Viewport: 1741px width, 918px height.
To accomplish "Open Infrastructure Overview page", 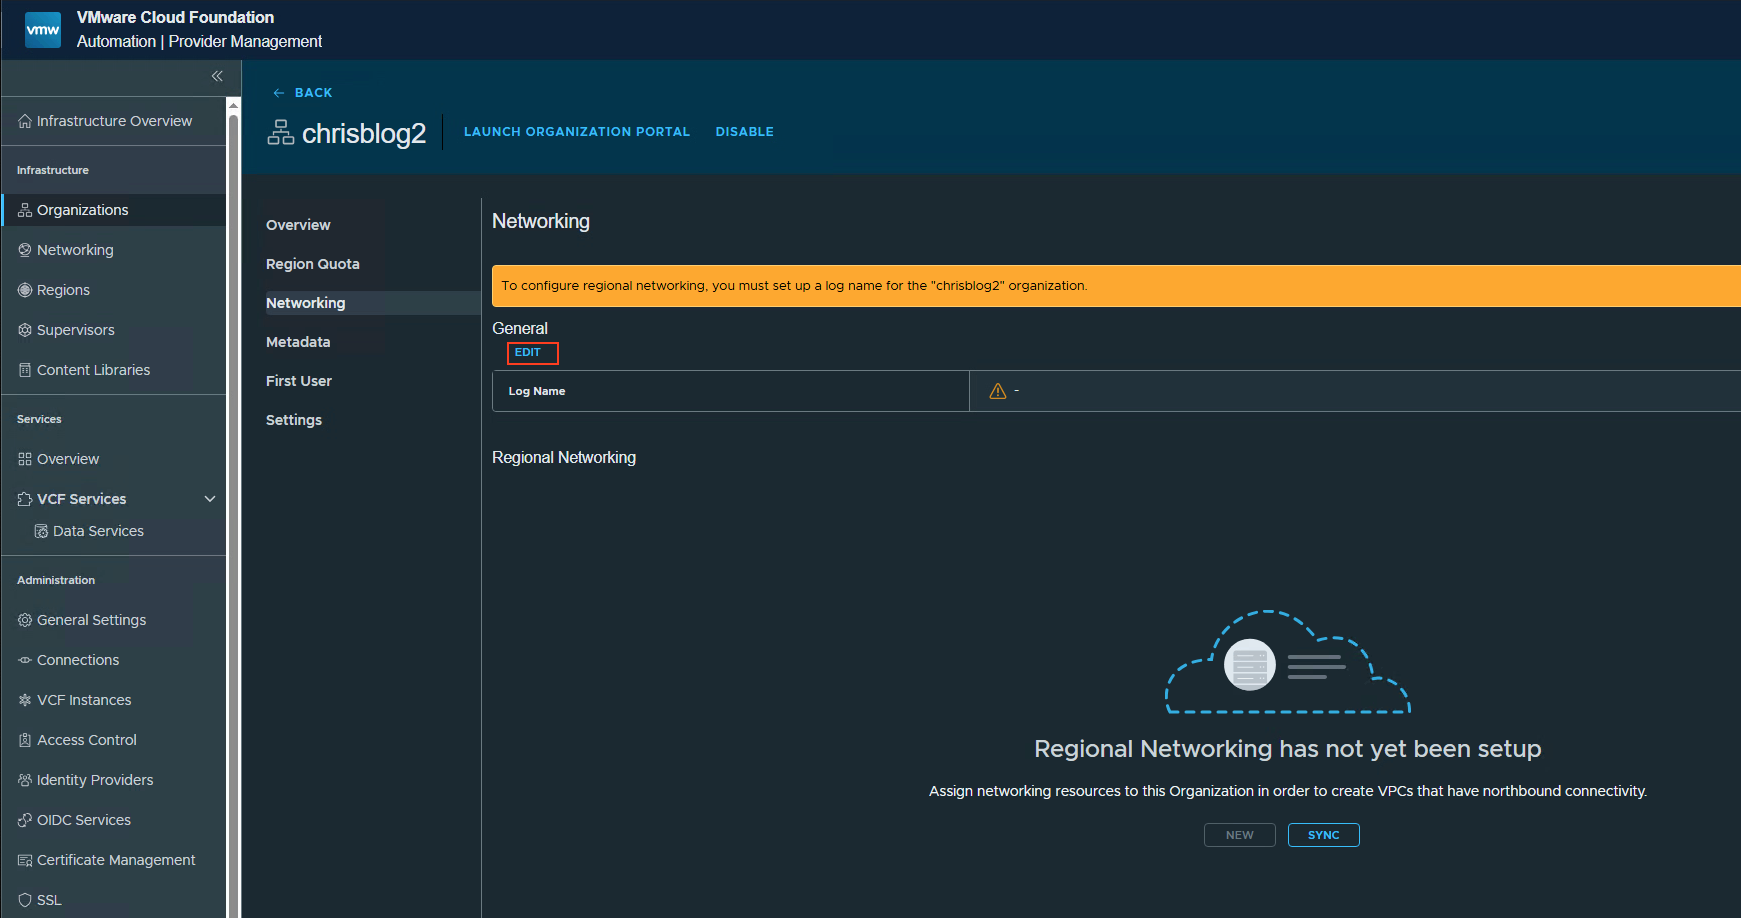I will point(114,121).
